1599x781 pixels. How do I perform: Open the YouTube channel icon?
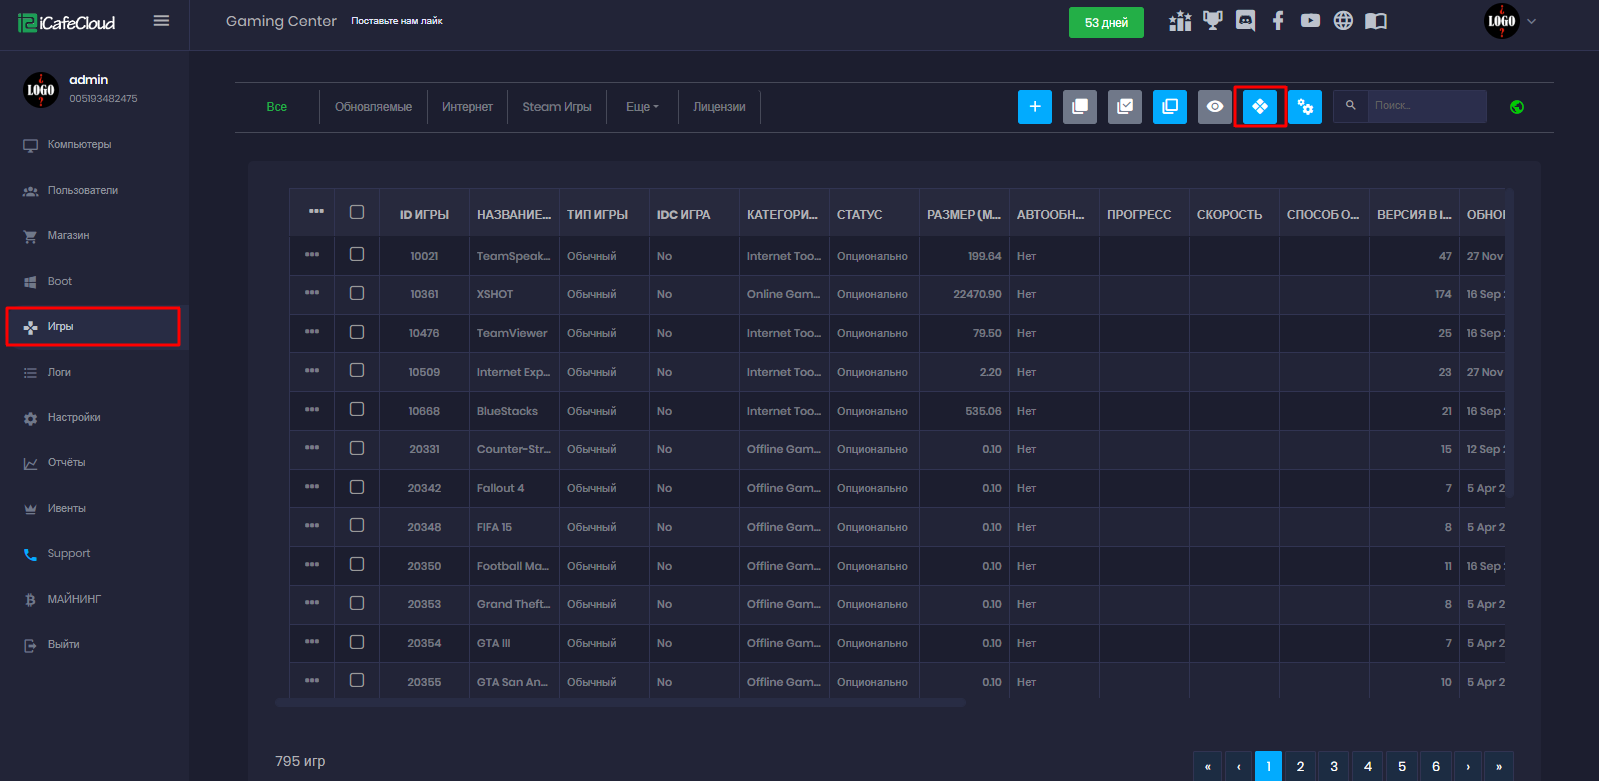point(1310,21)
